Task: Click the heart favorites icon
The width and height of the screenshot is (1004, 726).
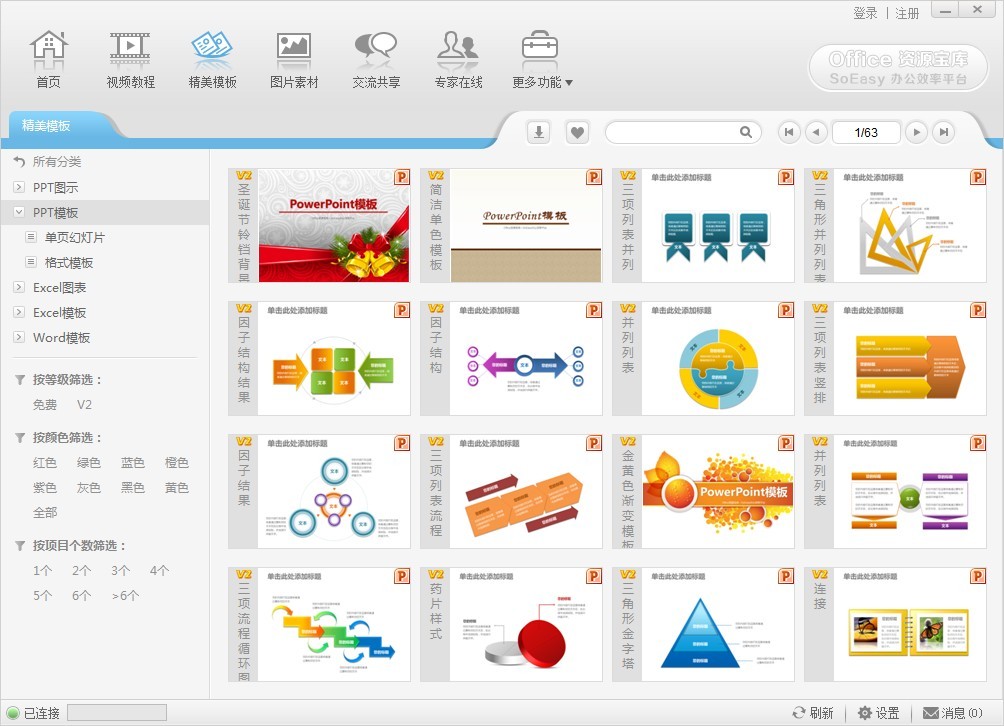Action: (x=578, y=133)
